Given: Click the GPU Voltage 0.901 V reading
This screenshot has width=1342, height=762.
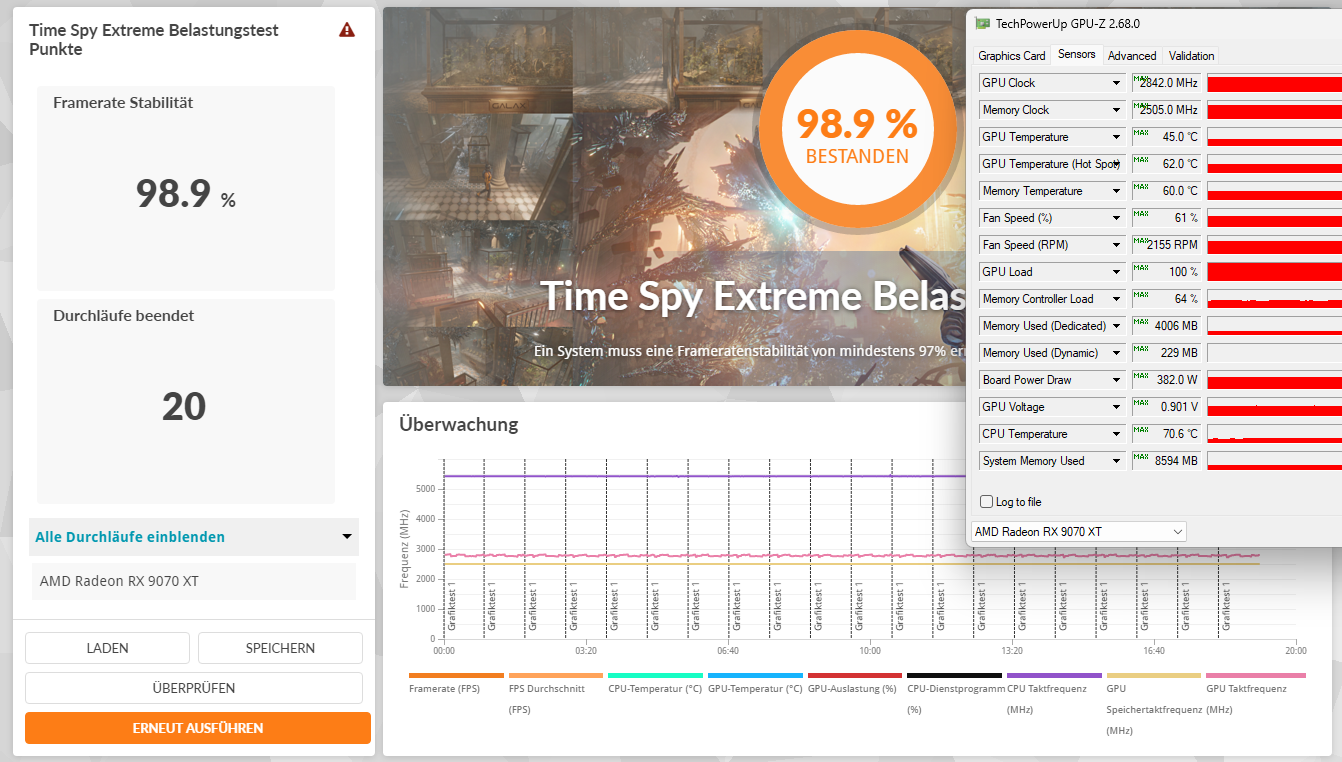Looking at the screenshot, I should tap(1166, 407).
